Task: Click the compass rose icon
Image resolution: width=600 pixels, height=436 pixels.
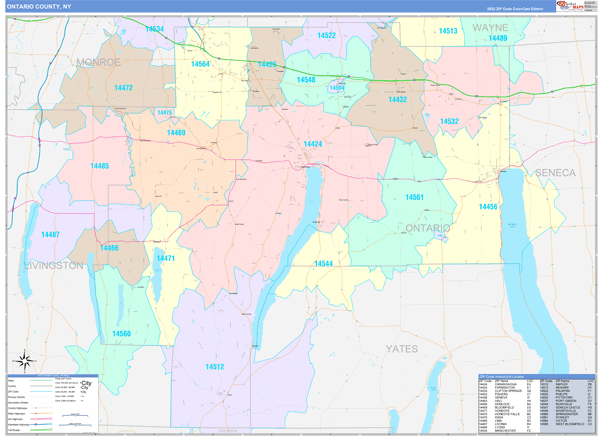Action: pyautogui.click(x=25, y=360)
